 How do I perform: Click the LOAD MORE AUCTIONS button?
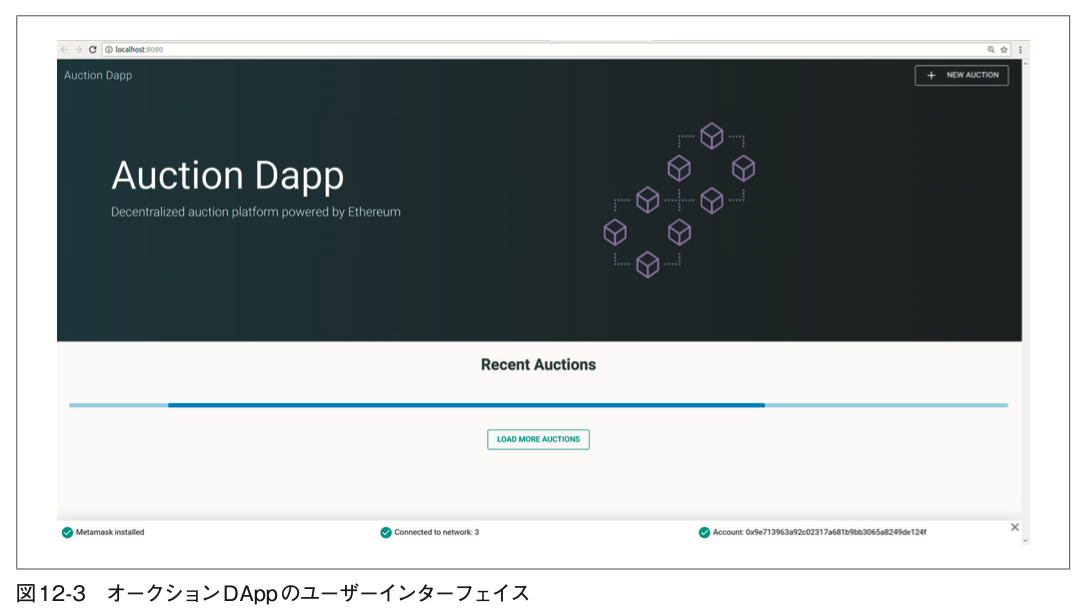(x=539, y=440)
